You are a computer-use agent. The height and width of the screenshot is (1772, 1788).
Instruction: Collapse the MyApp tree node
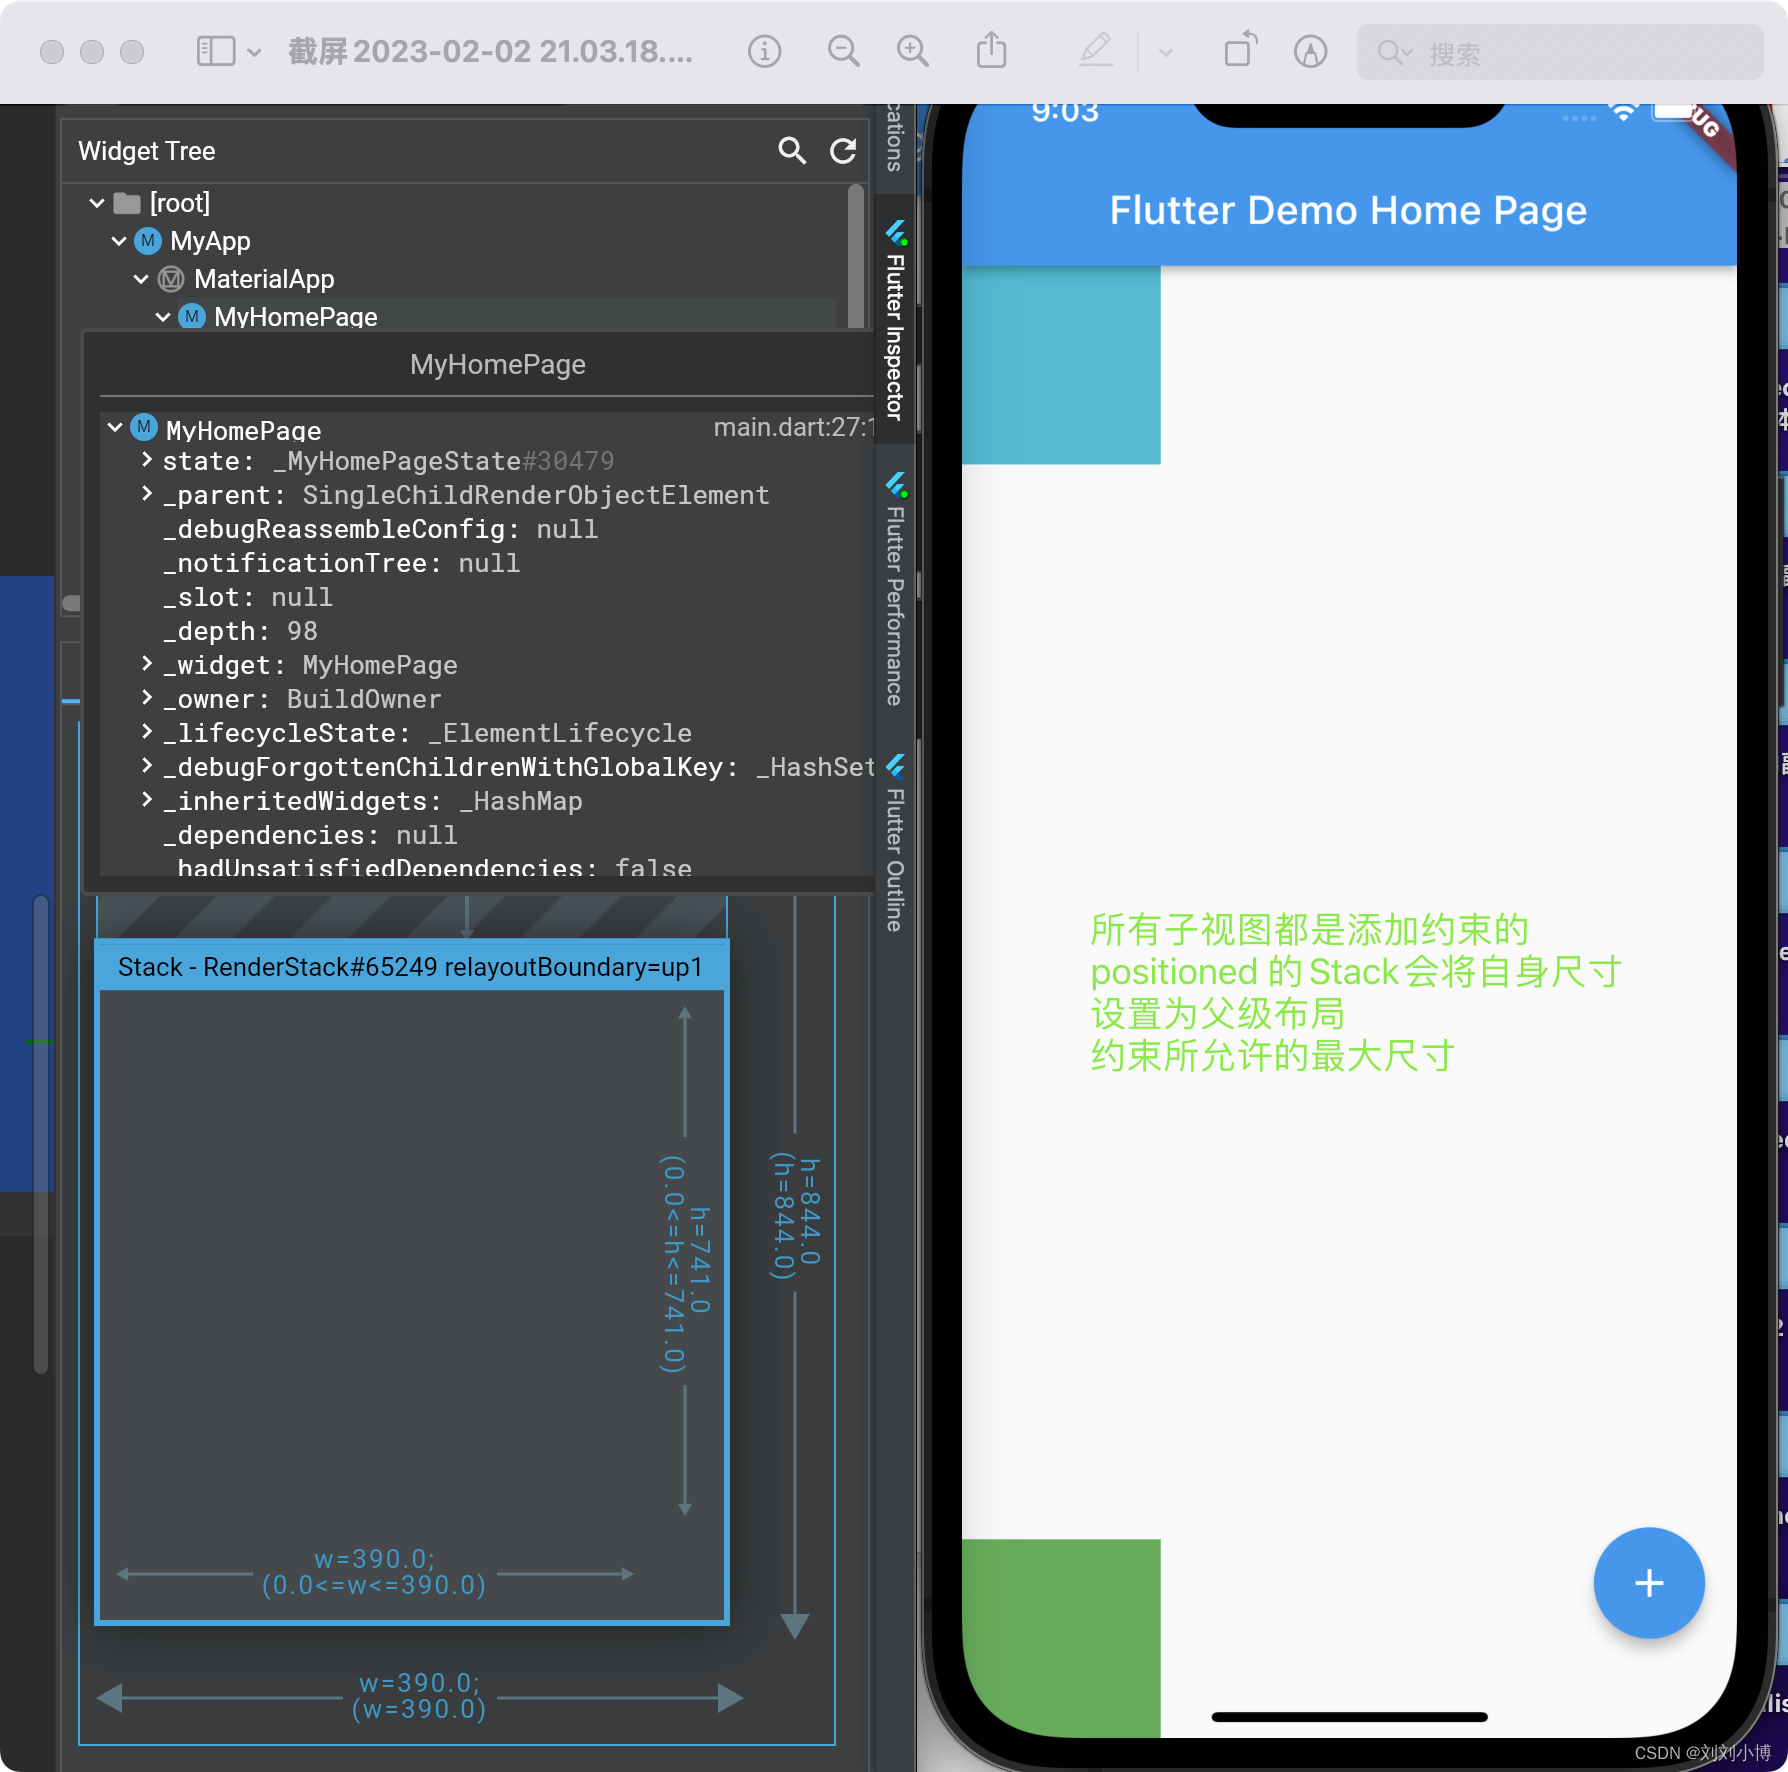coord(119,241)
